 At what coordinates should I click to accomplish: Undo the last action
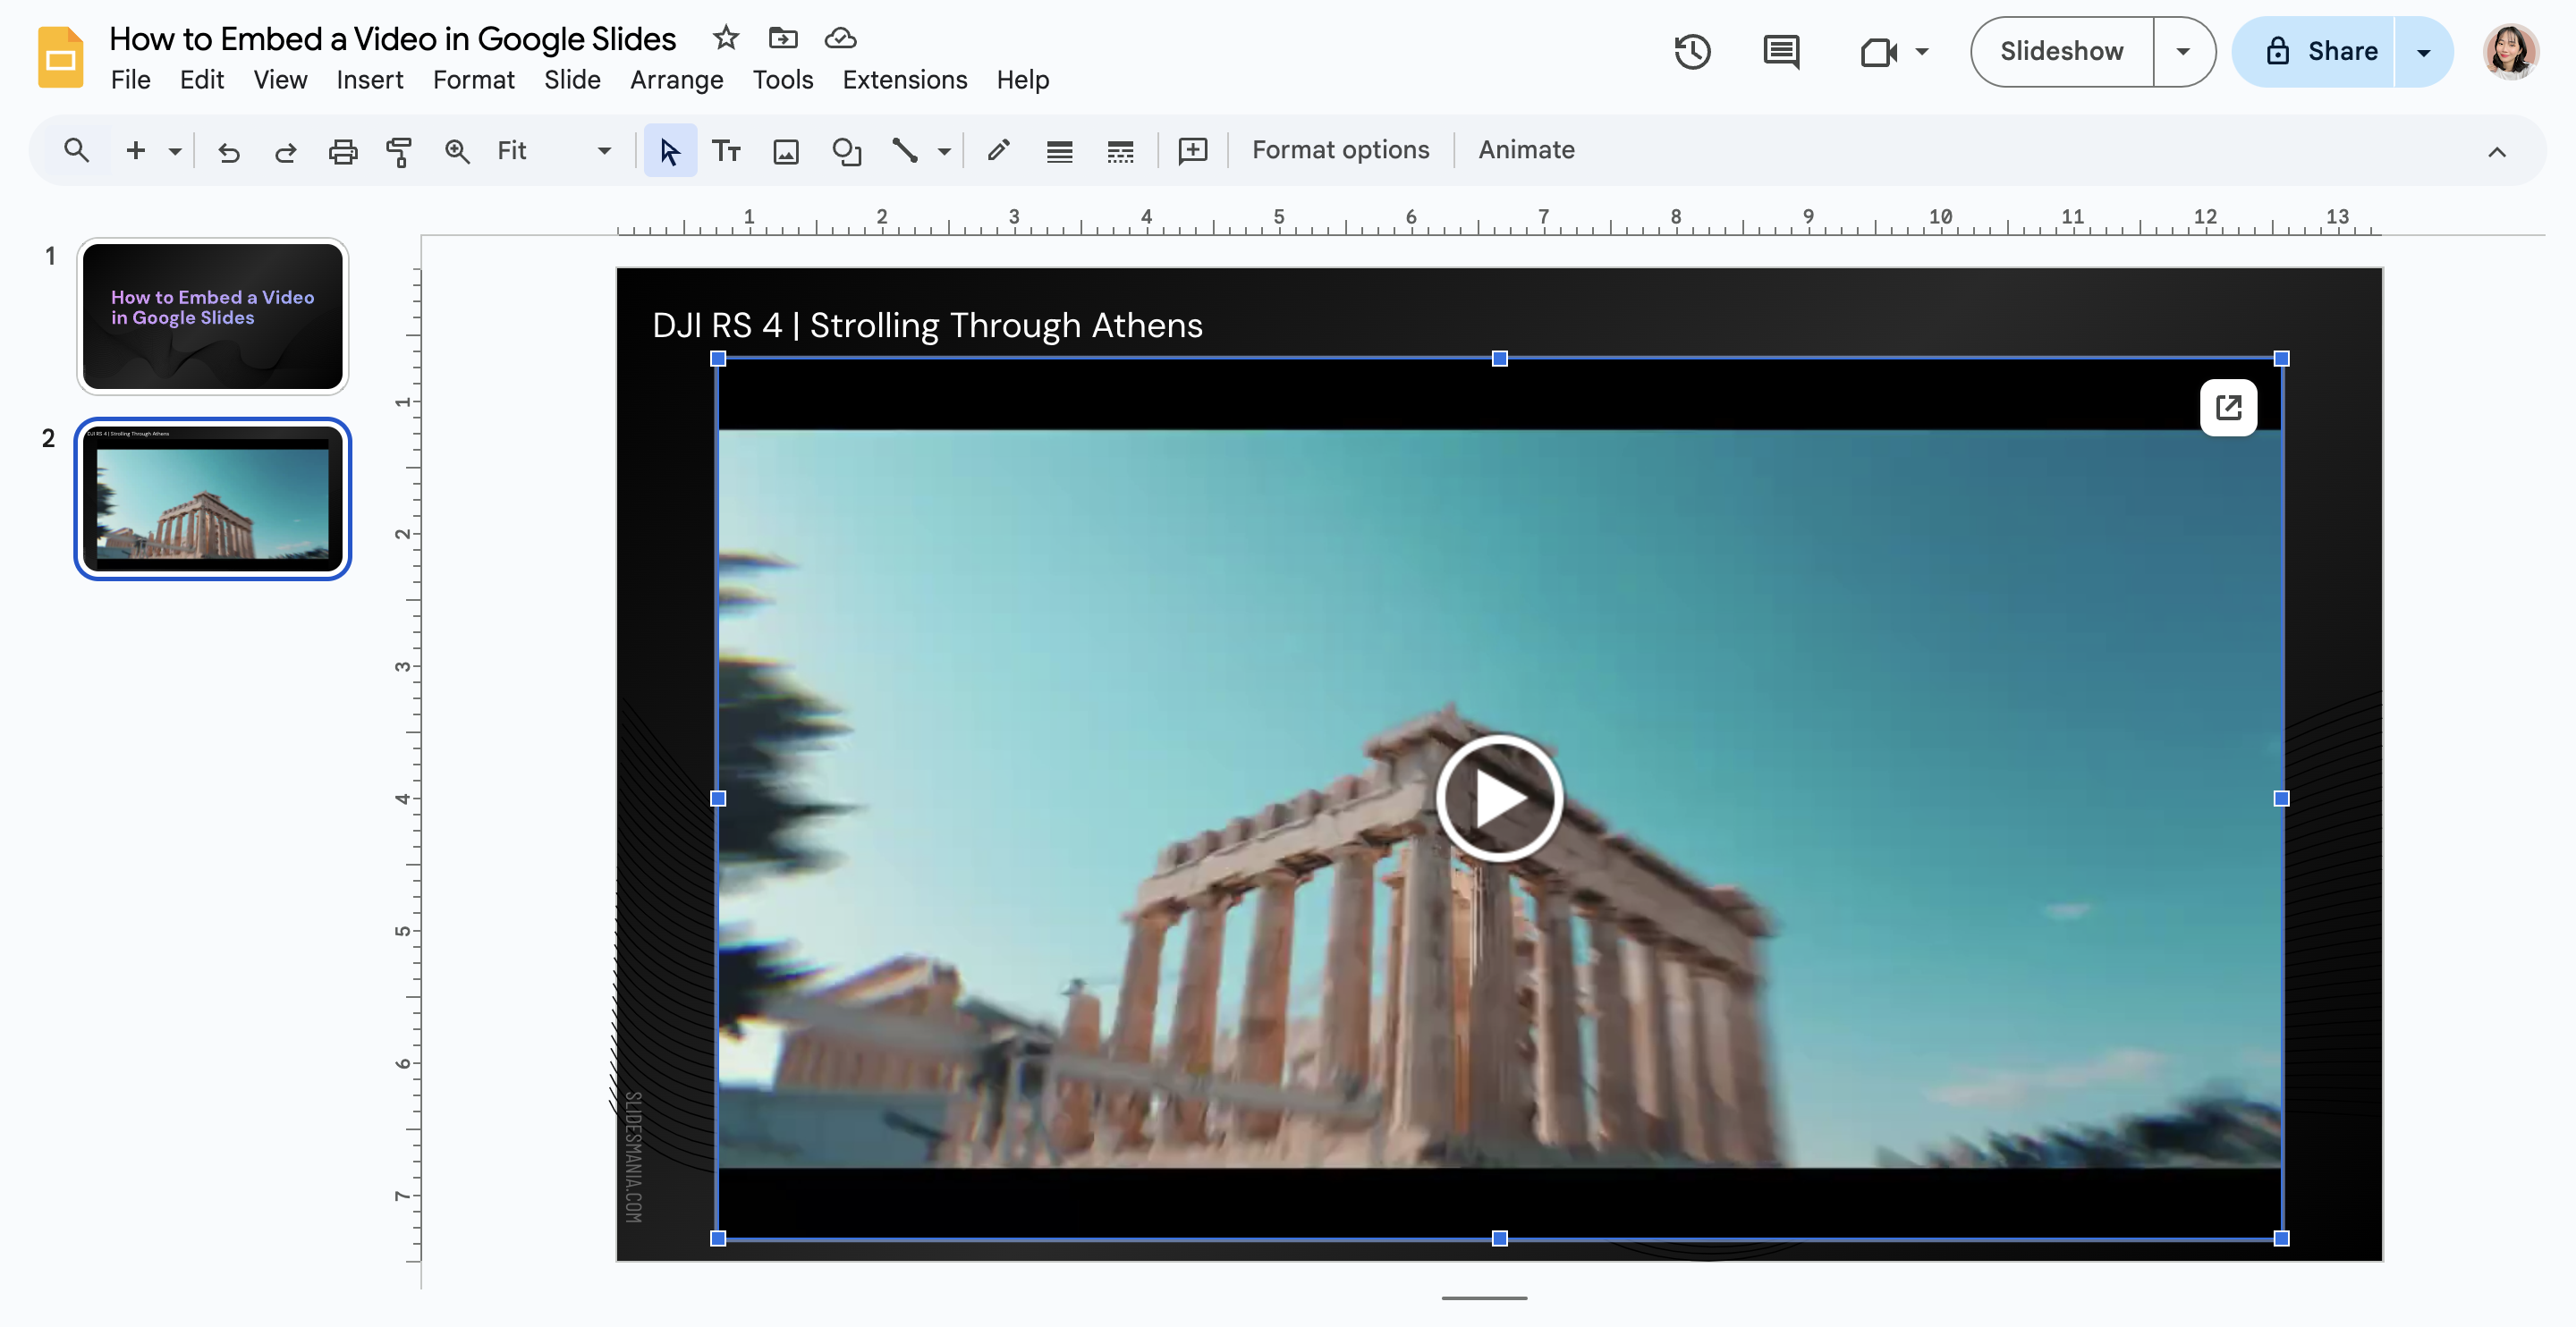tap(228, 151)
